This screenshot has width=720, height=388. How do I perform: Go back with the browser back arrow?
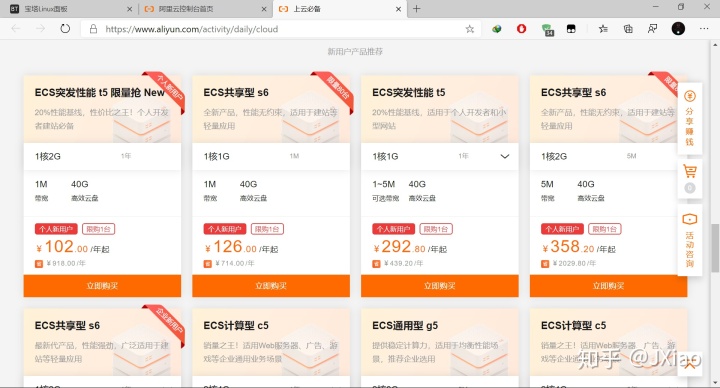pyautogui.click(x=16, y=28)
